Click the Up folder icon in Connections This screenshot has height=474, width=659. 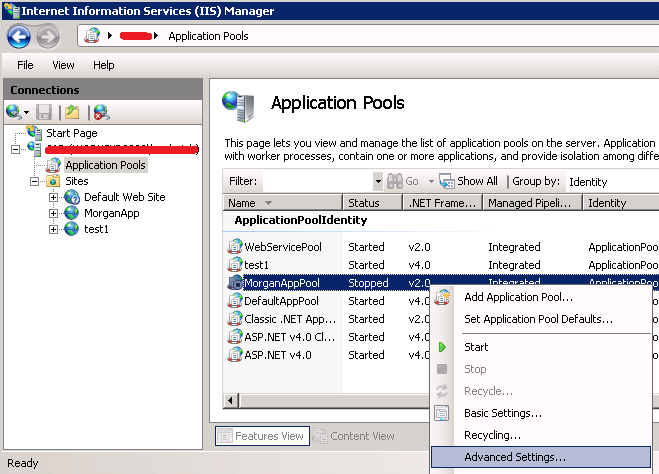[72, 112]
